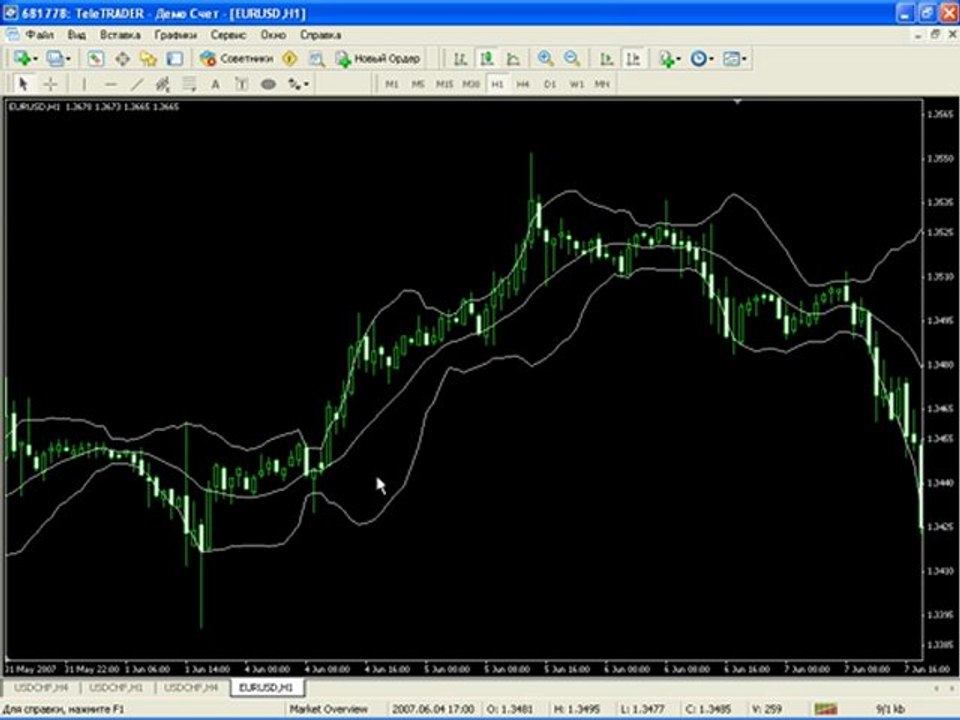Click the yellow diamond options icon
This screenshot has width=960, height=720.
coord(290,59)
